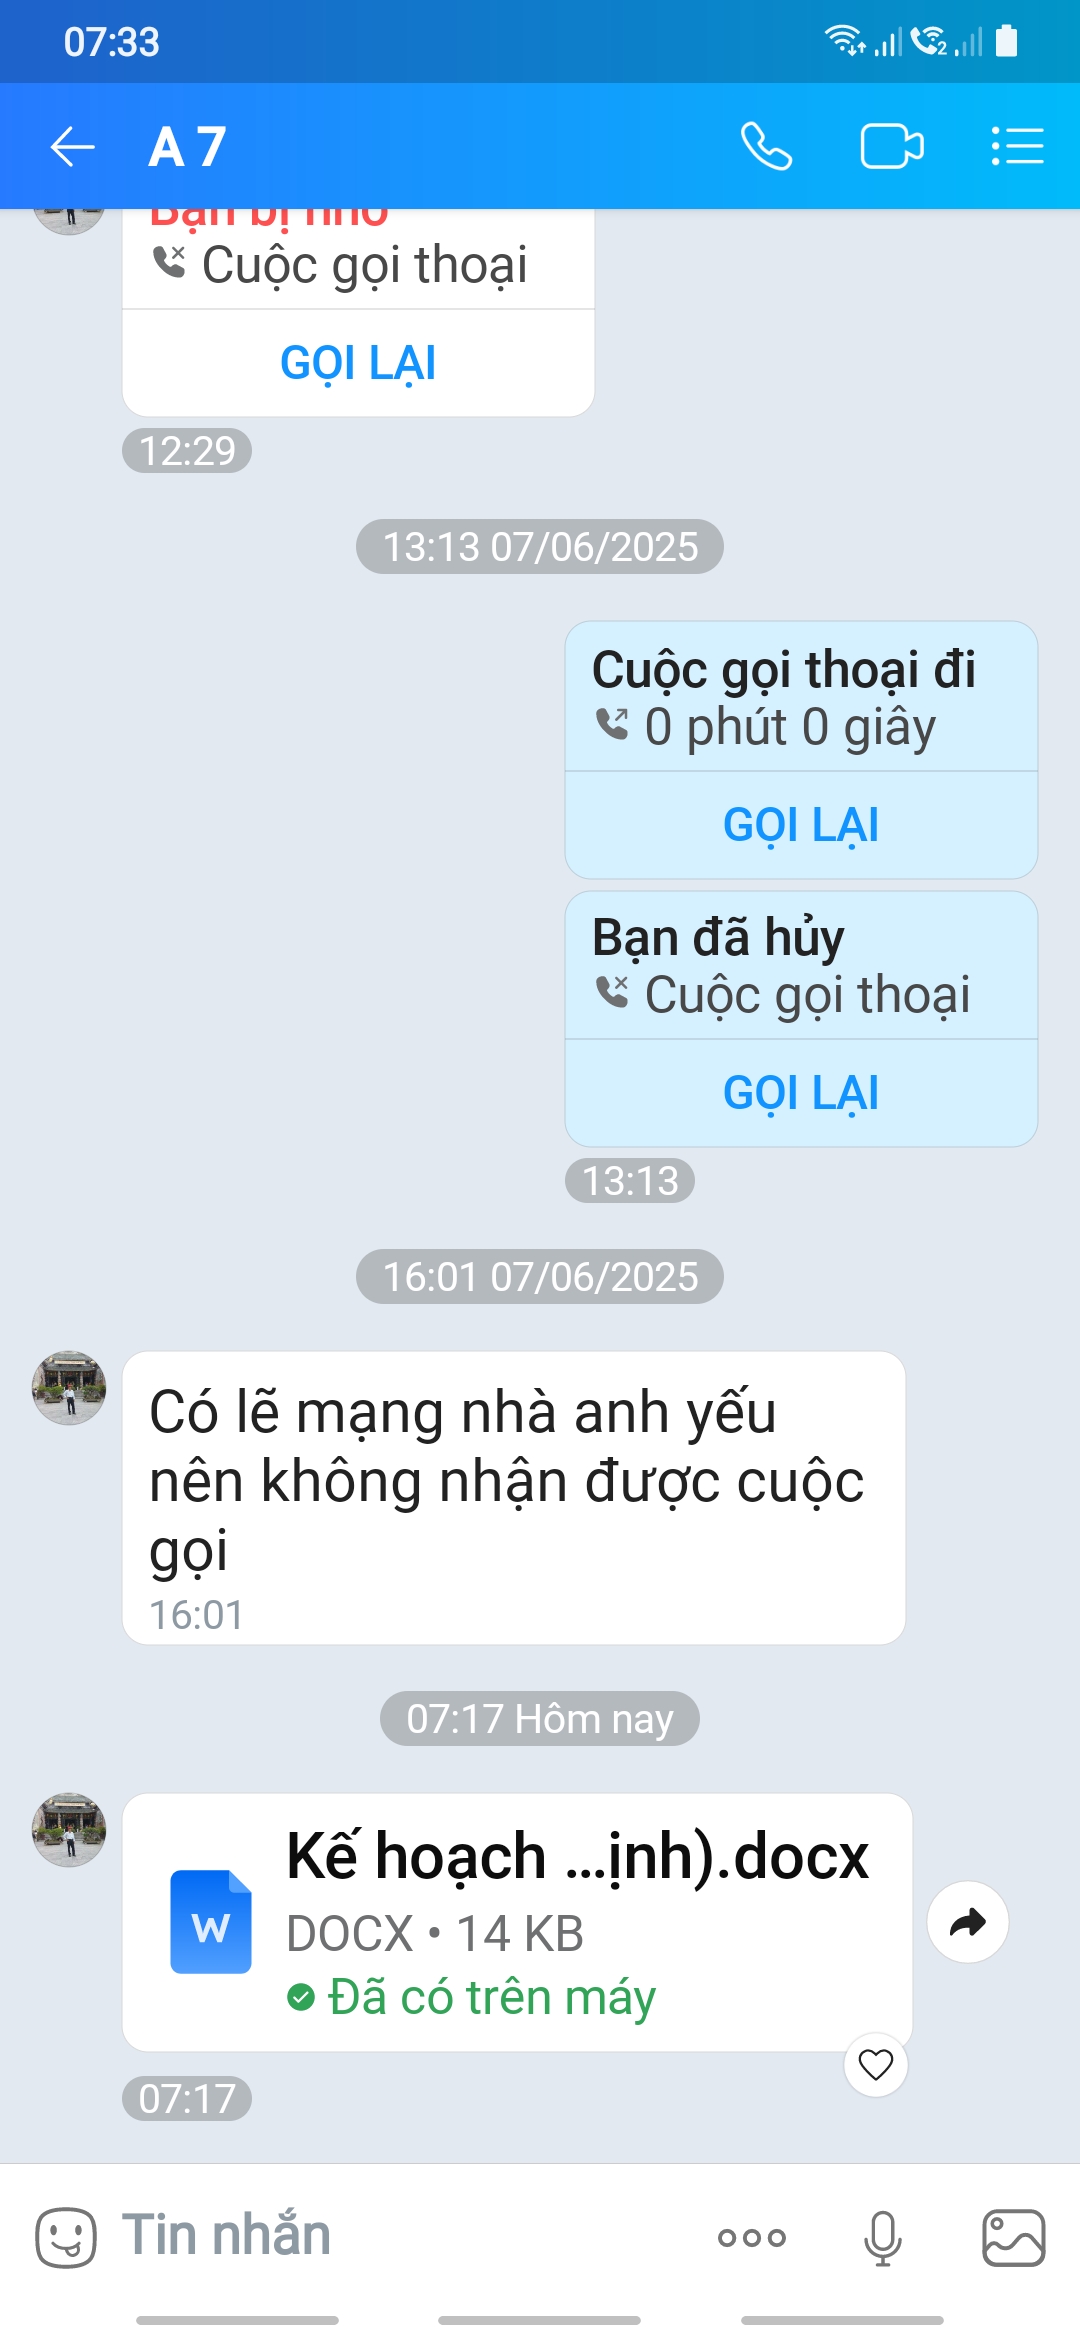Viewport: 1080px width, 2340px height.
Task: Open the A7 contact name header
Action: coord(188,147)
